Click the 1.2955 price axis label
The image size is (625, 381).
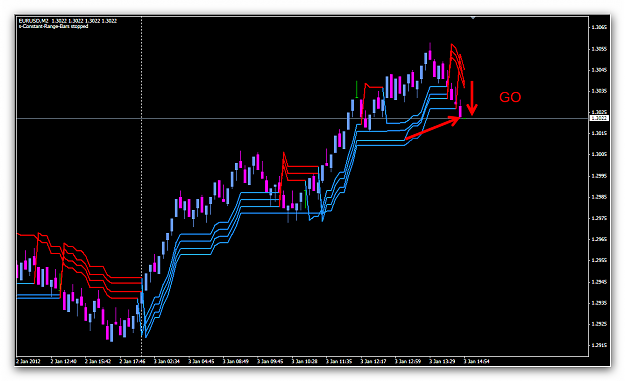coord(599,260)
